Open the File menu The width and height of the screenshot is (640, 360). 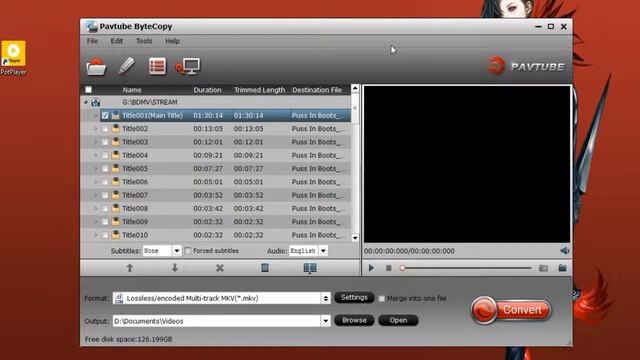point(92,41)
